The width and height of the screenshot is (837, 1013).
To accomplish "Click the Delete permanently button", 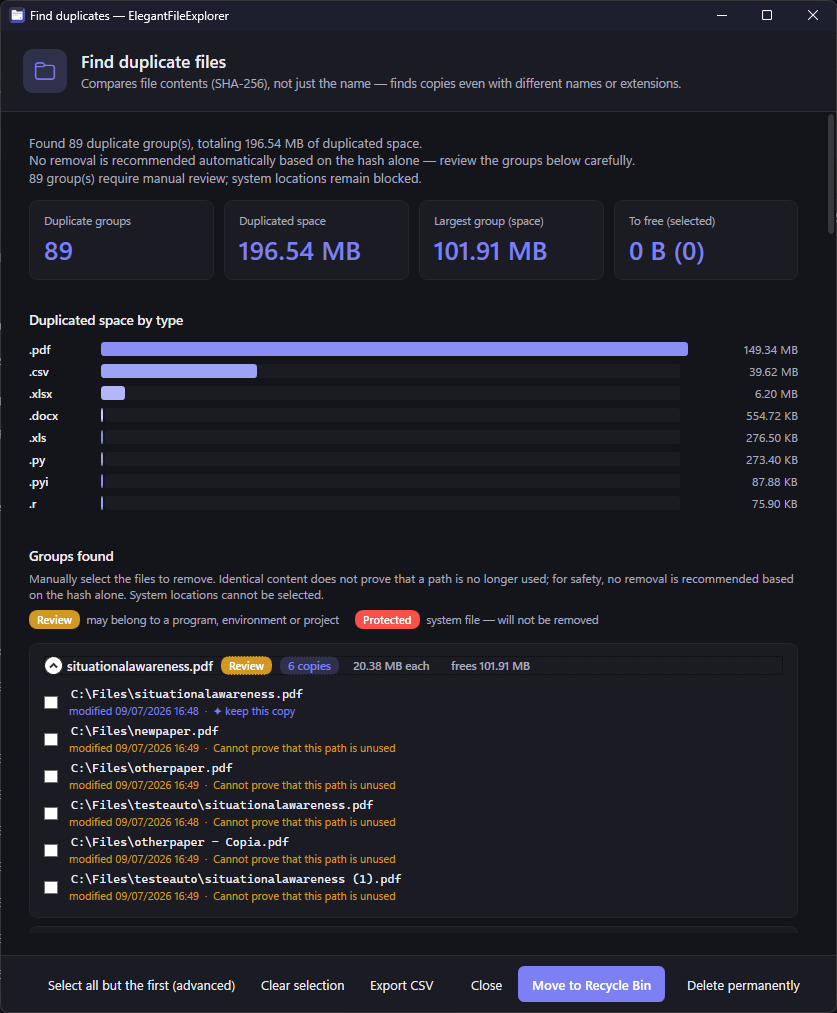I will point(743,985).
